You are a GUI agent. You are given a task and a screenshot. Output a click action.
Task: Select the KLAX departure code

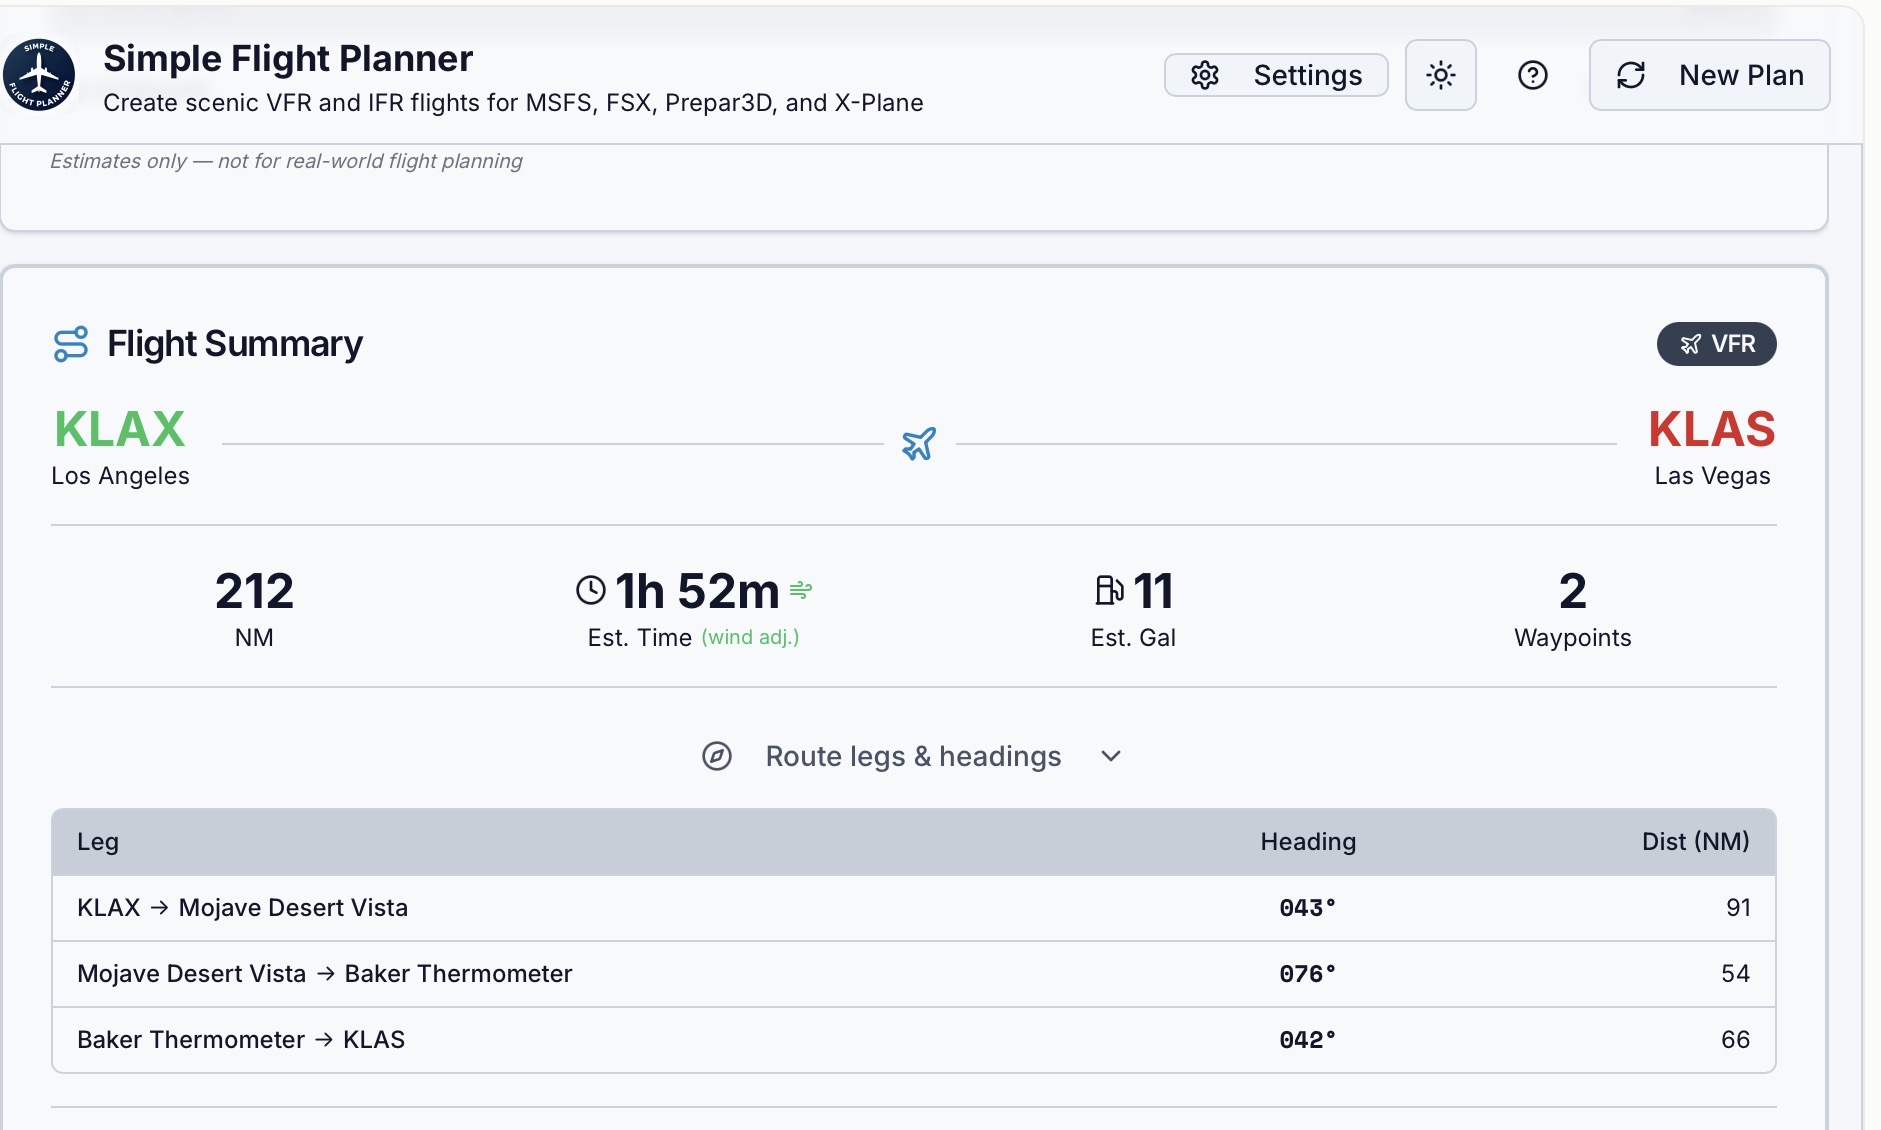120,429
